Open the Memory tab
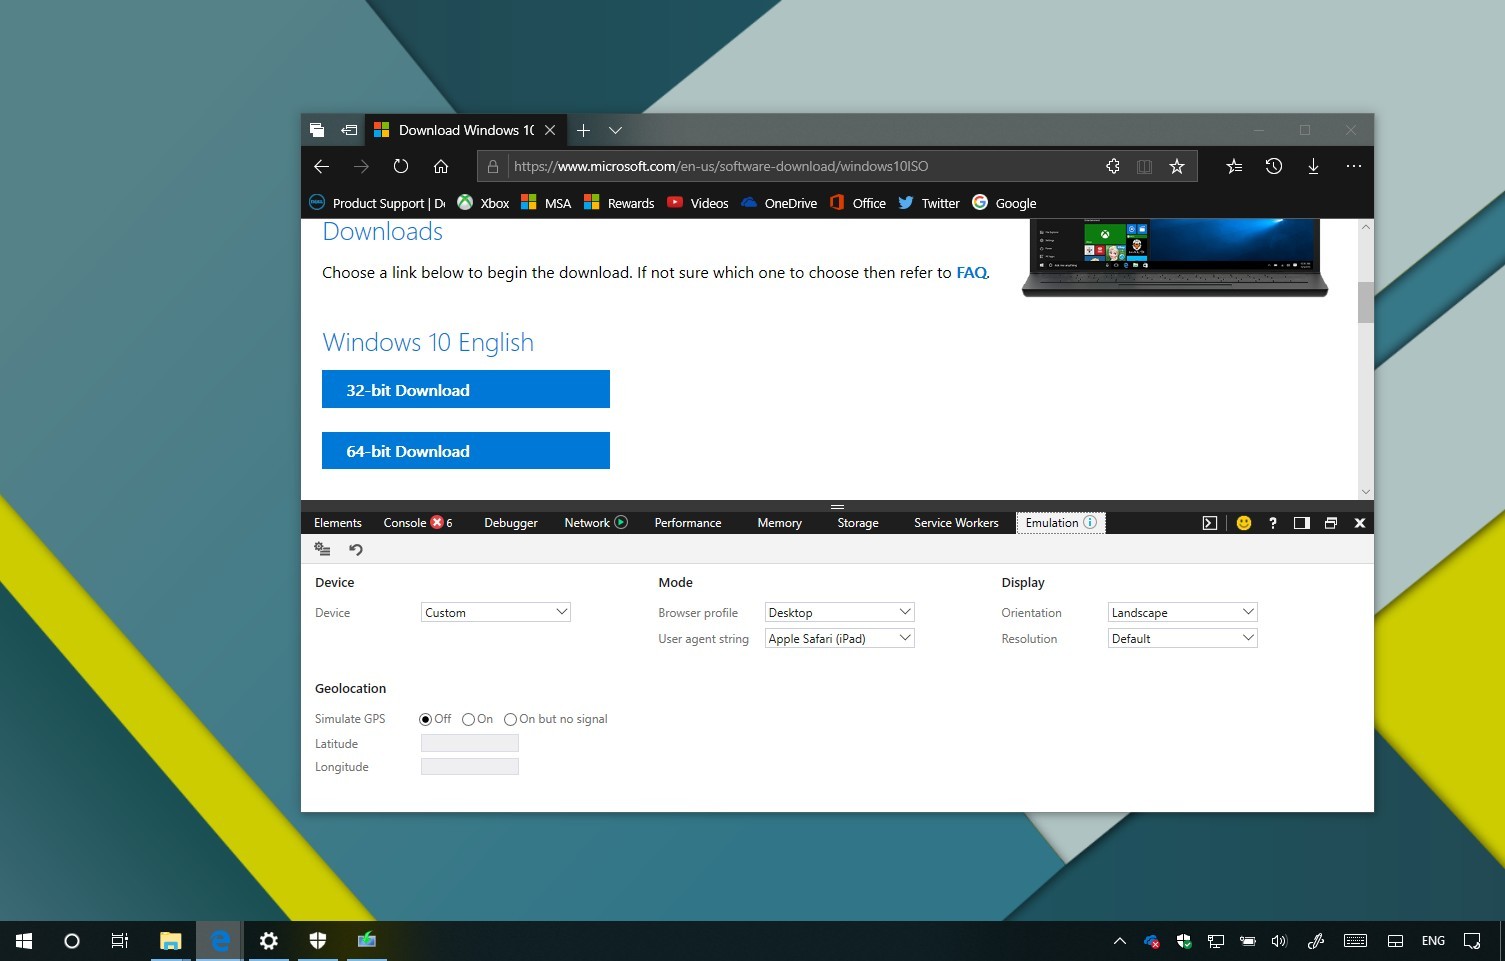1505x961 pixels. pyautogui.click(x=780, y=523)
